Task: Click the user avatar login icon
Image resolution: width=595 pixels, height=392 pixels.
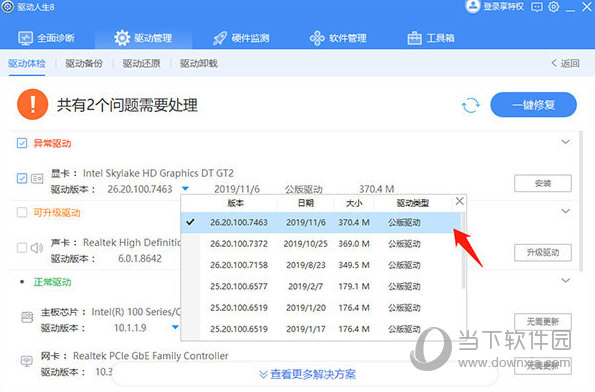Action: click(472, 6)
